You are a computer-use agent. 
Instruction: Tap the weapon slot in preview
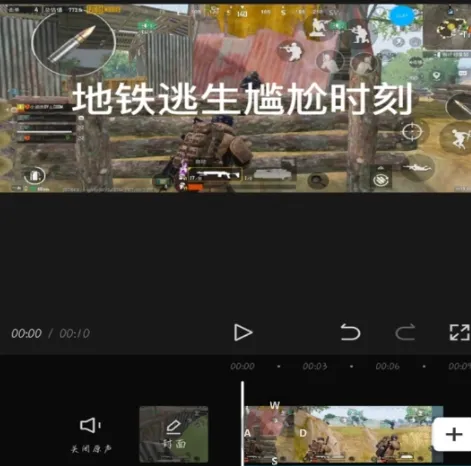point(215,175)
